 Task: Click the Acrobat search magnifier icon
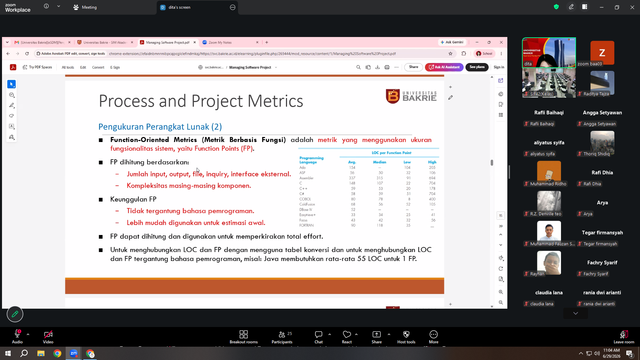click(x=358, y=67)
